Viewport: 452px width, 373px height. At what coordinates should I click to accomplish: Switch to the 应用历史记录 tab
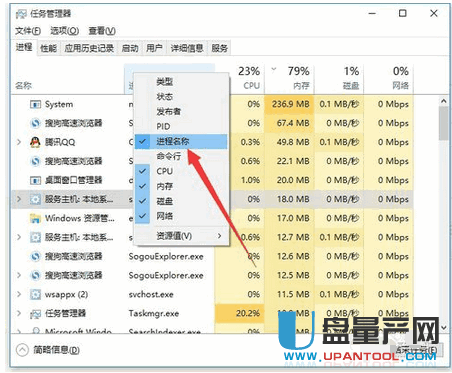(89, 48)
